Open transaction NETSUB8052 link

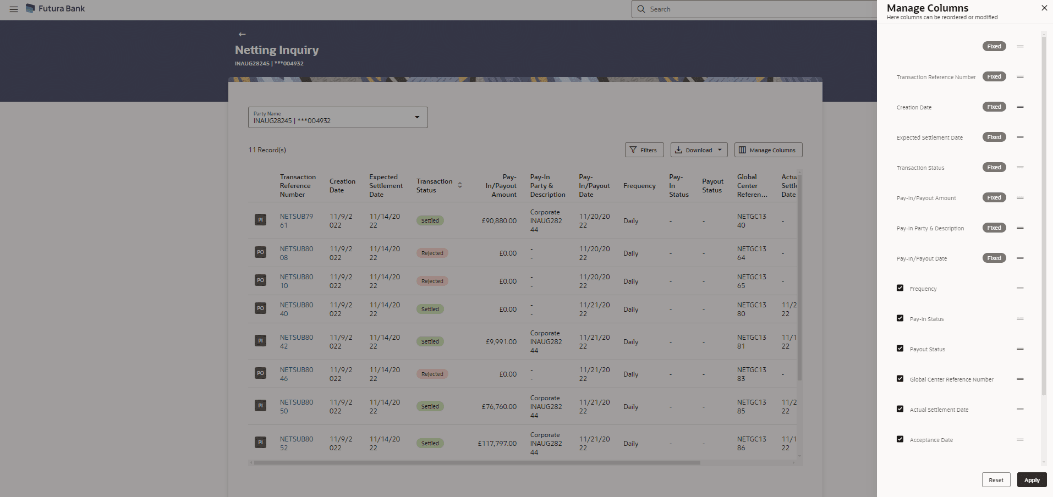click(x=296, y=443)
